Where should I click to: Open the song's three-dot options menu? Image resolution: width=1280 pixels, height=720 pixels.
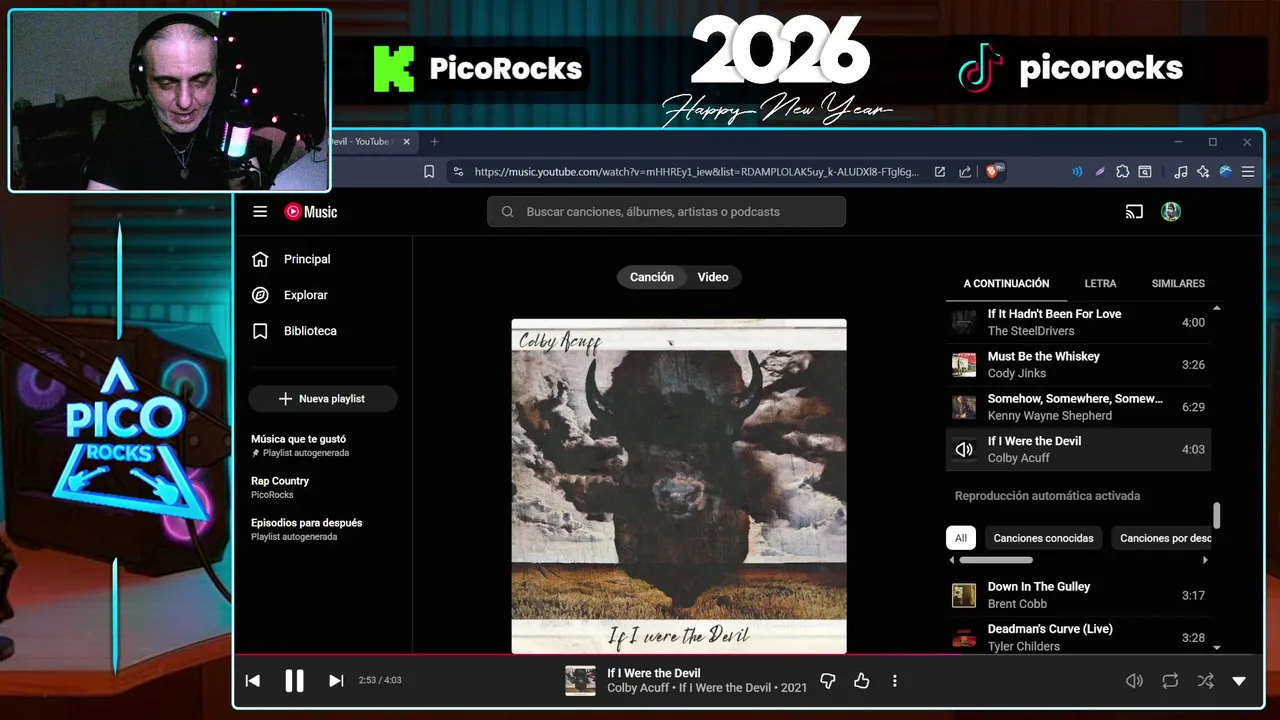click(x=894, y=681)
